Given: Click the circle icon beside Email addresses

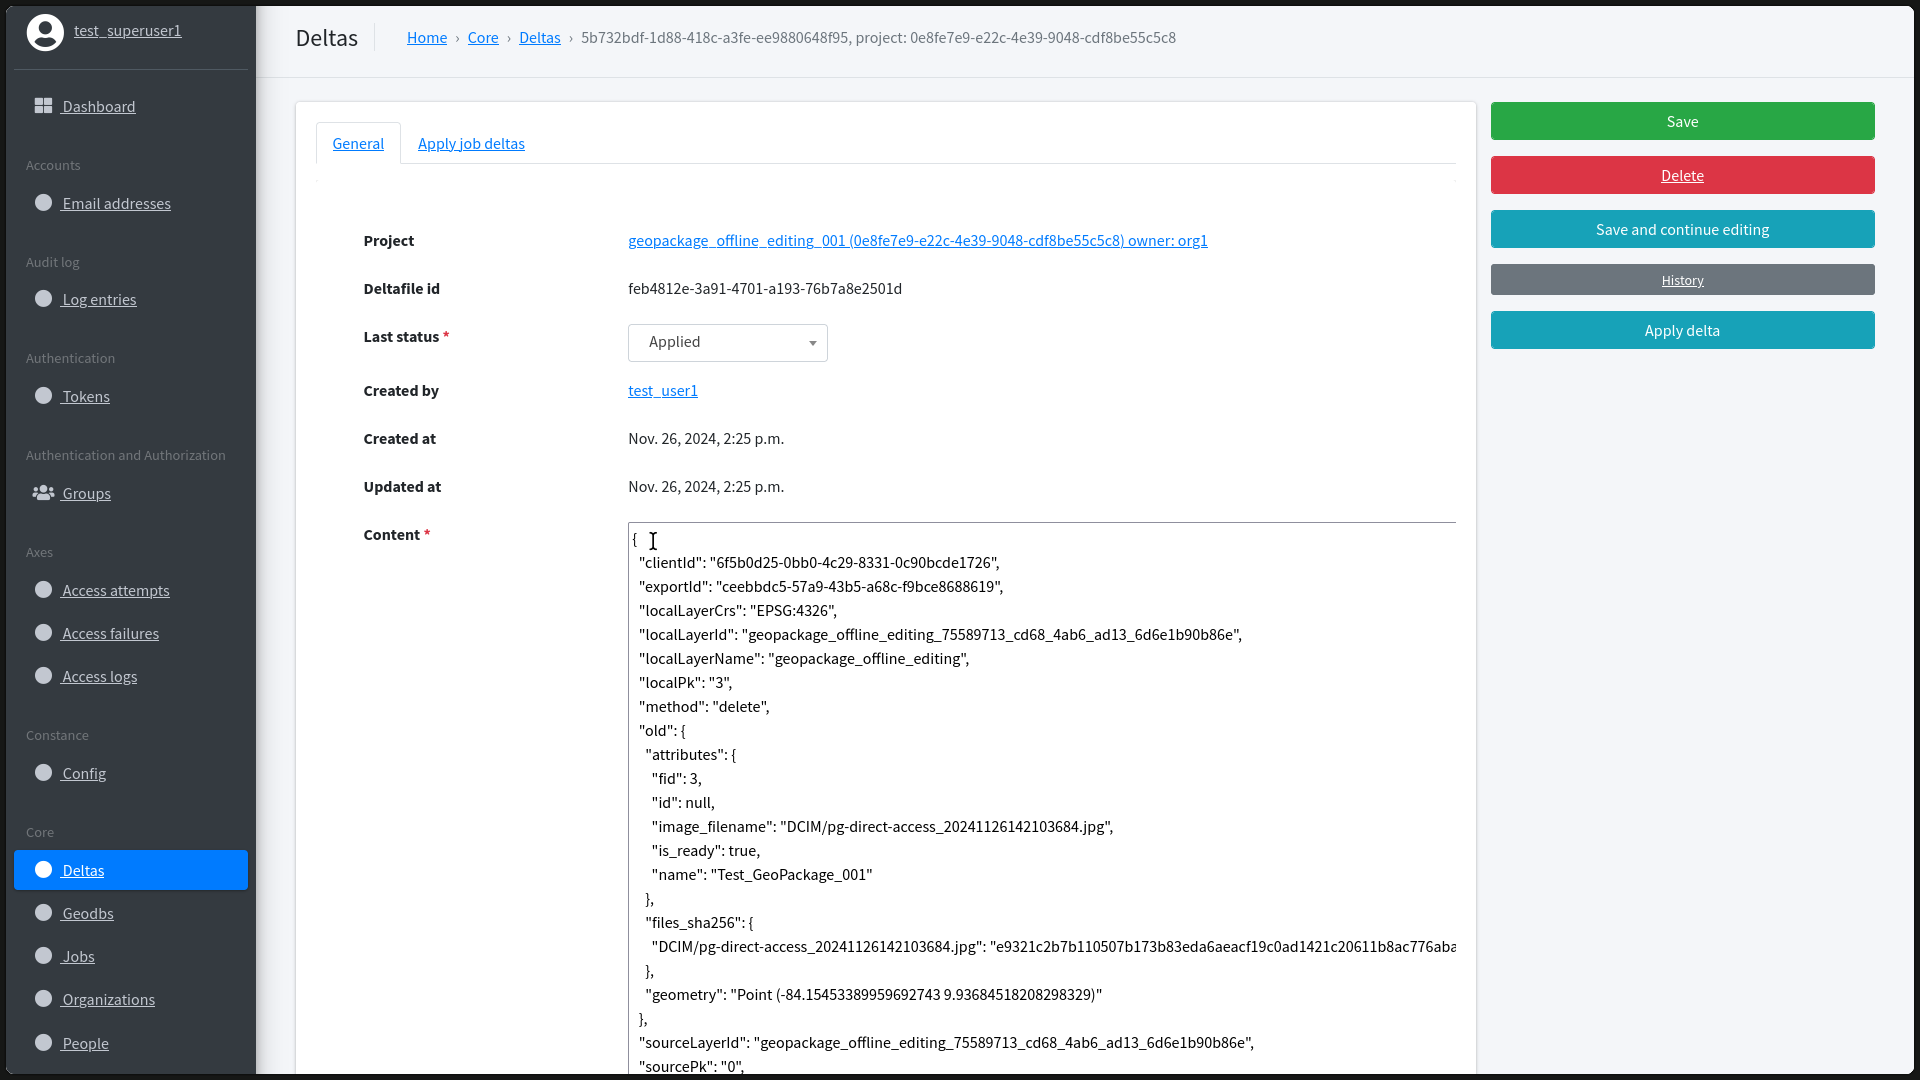Looking at the screenshot, I should pyautogui.click(x=43, y=203).
